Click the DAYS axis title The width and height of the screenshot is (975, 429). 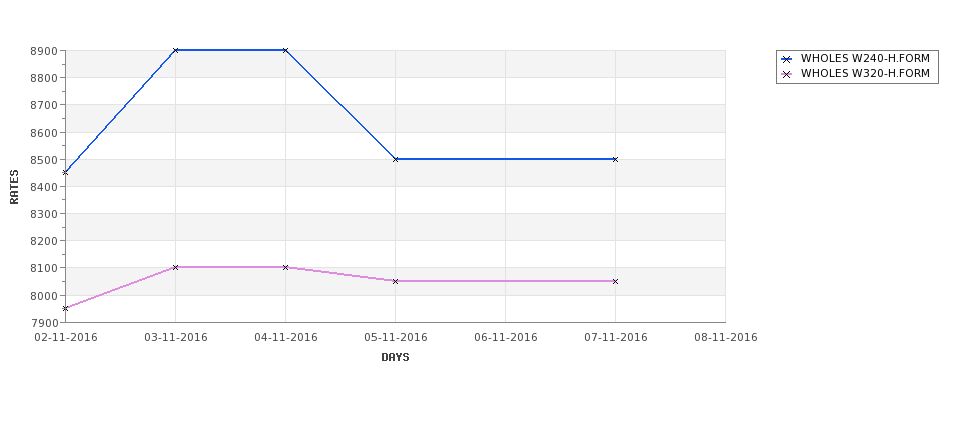[395, 358]
